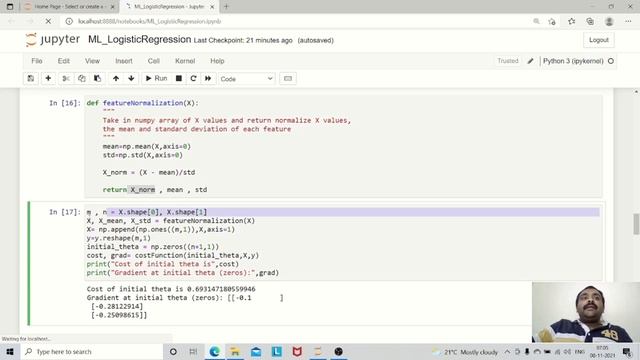
Task: Rename notebook by clicking ML_LogisticRegression title
Action: pyautogui.click(x=140, y=40)
